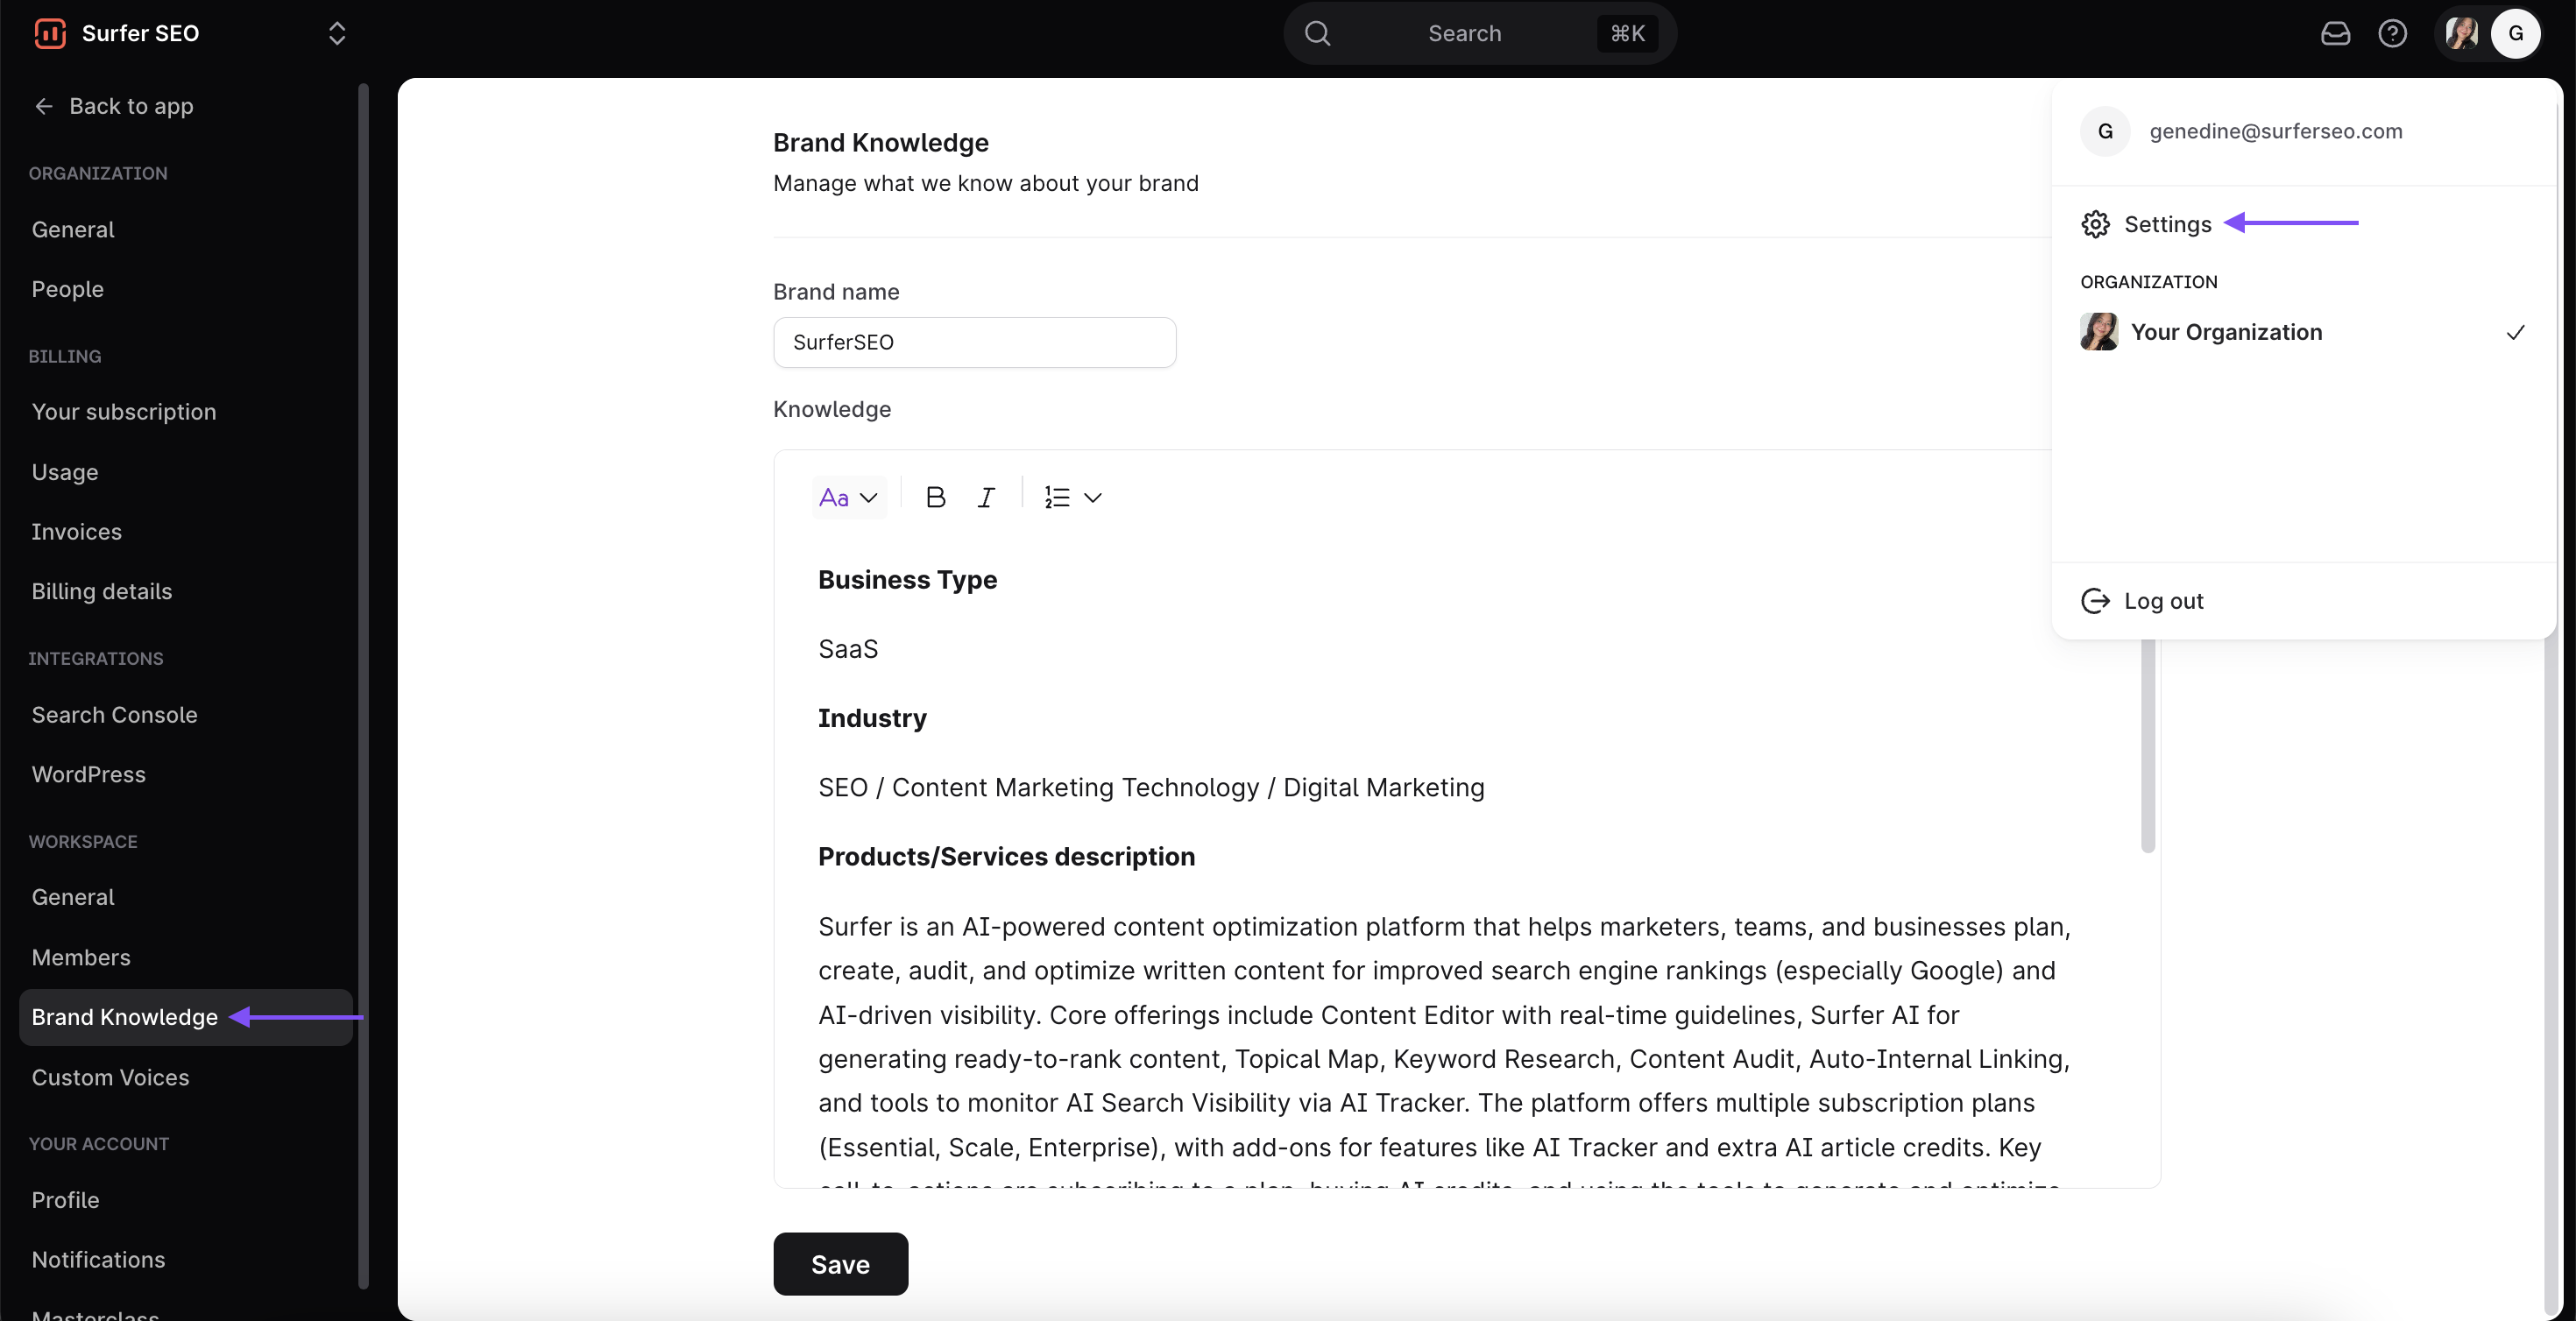
Task: Expand the list type dropdown arrow
Action: [x=1093, y=497]
